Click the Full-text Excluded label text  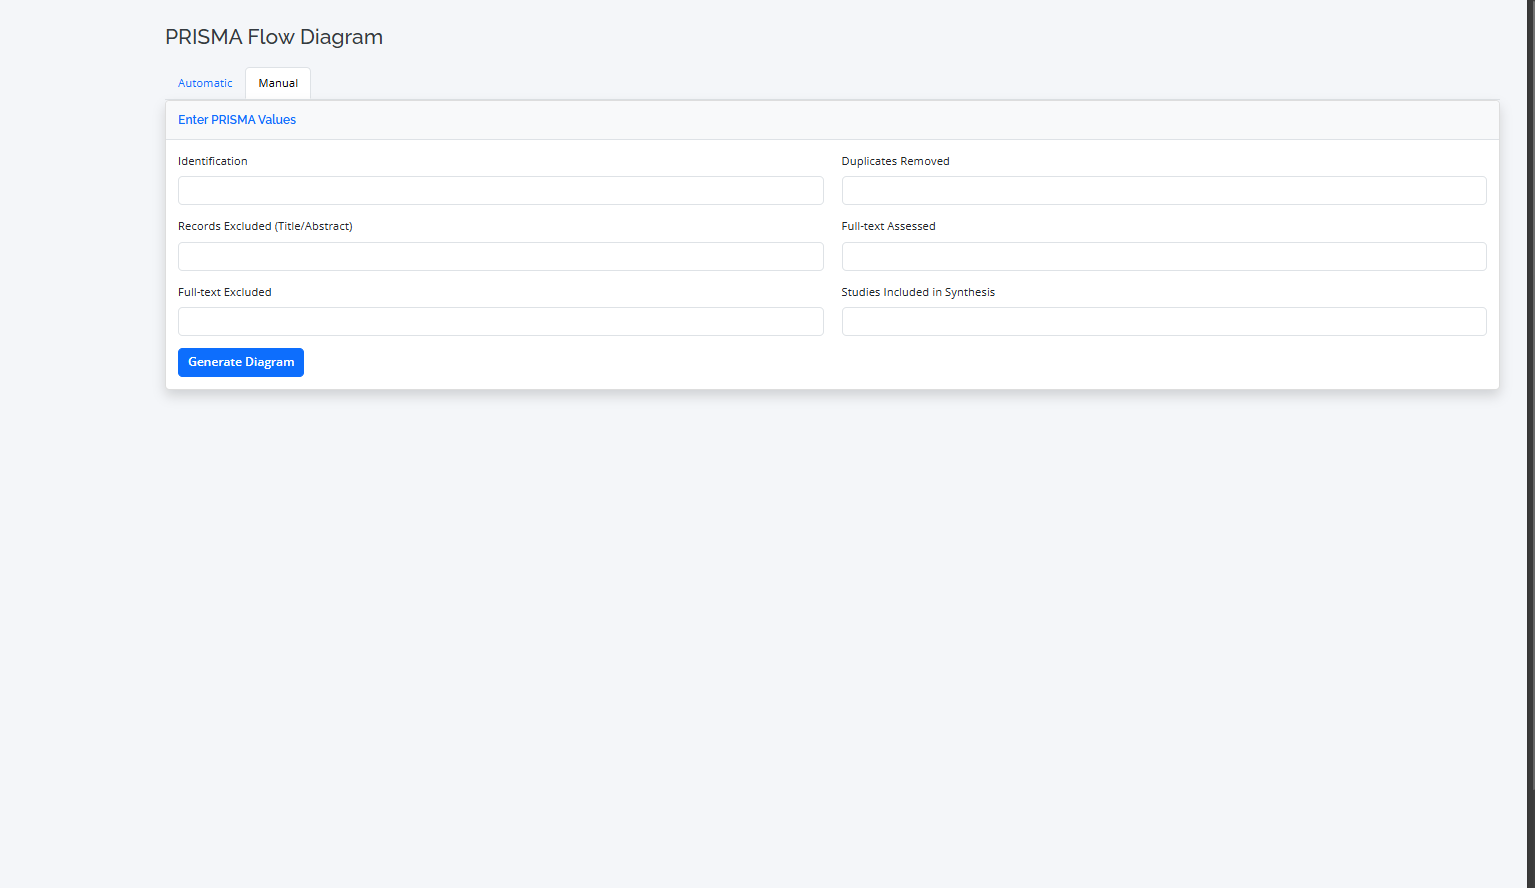coord(225,292)
